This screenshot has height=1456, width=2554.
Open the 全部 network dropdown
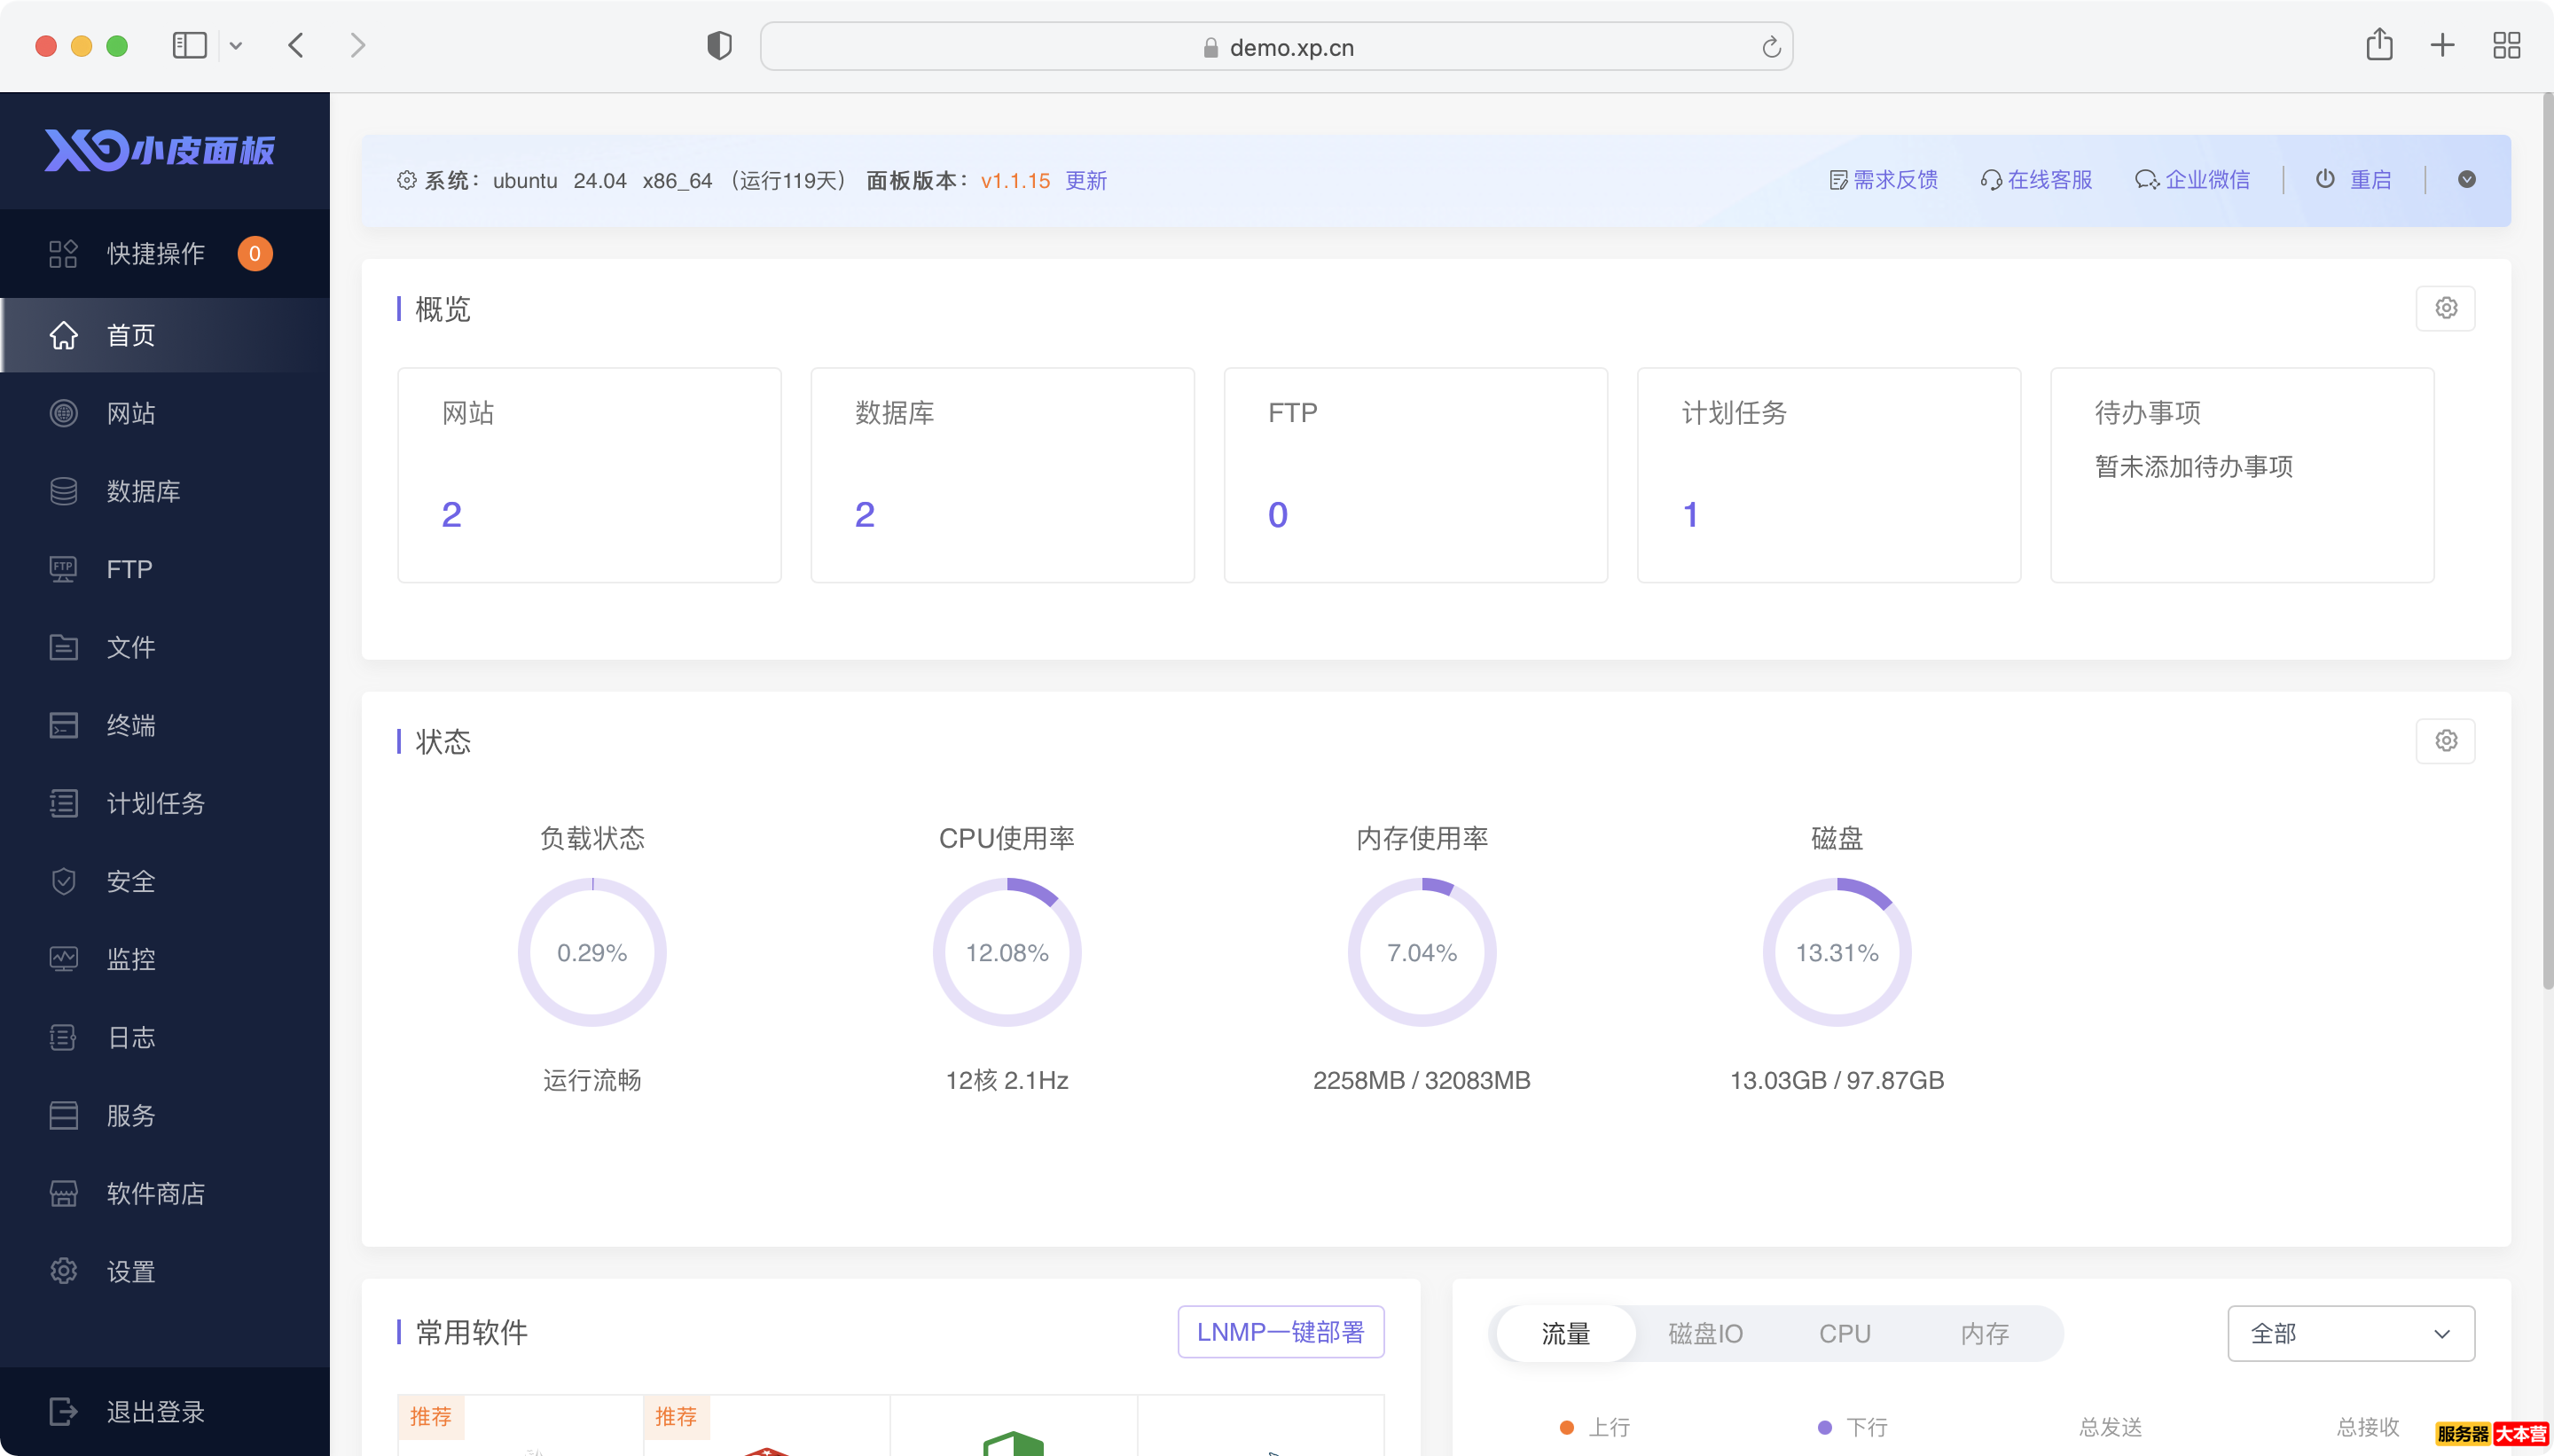tap(2350, 1333)
